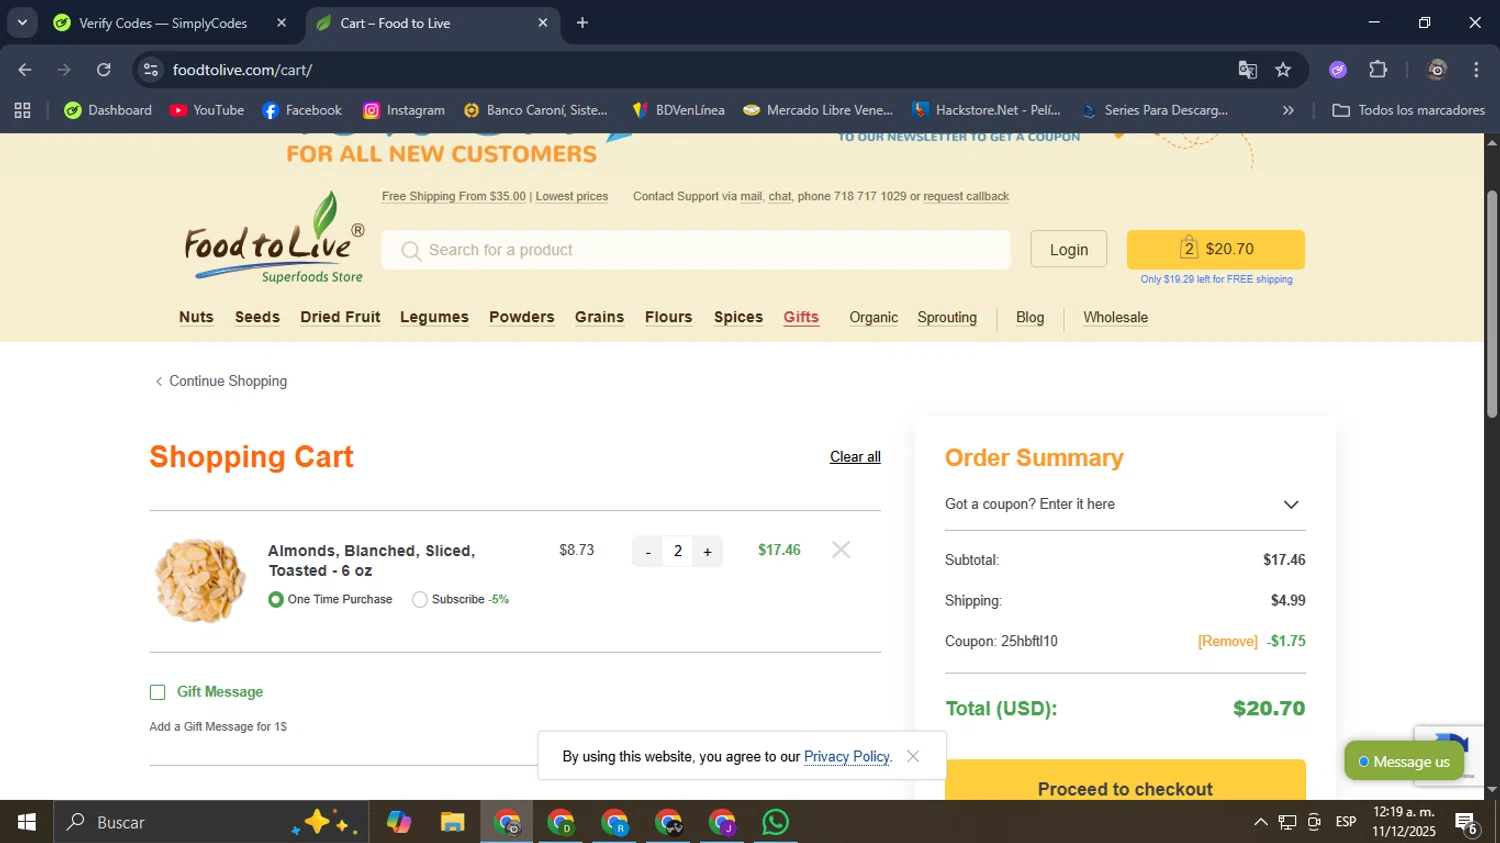Open the YouTube bookmark
Screen dimensions: 1500x843
(207, 110)
